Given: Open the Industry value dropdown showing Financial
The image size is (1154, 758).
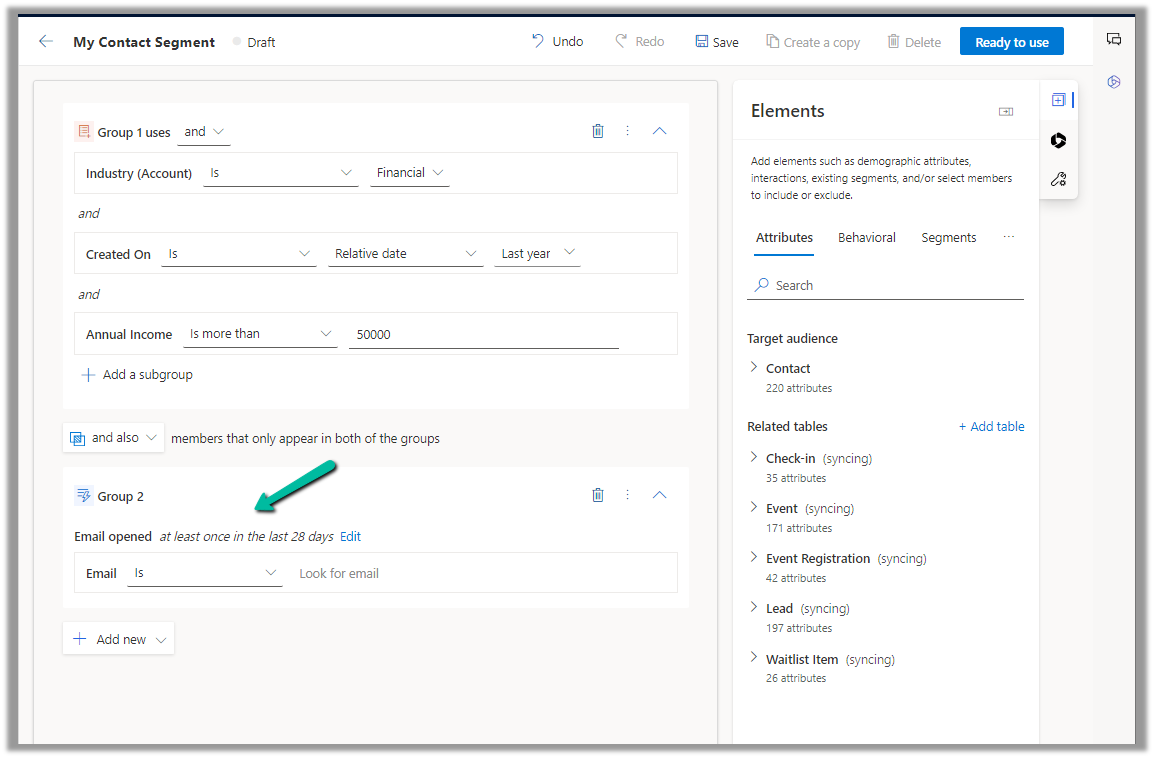Looking at the screenshot, I should [x=409, y=173].
